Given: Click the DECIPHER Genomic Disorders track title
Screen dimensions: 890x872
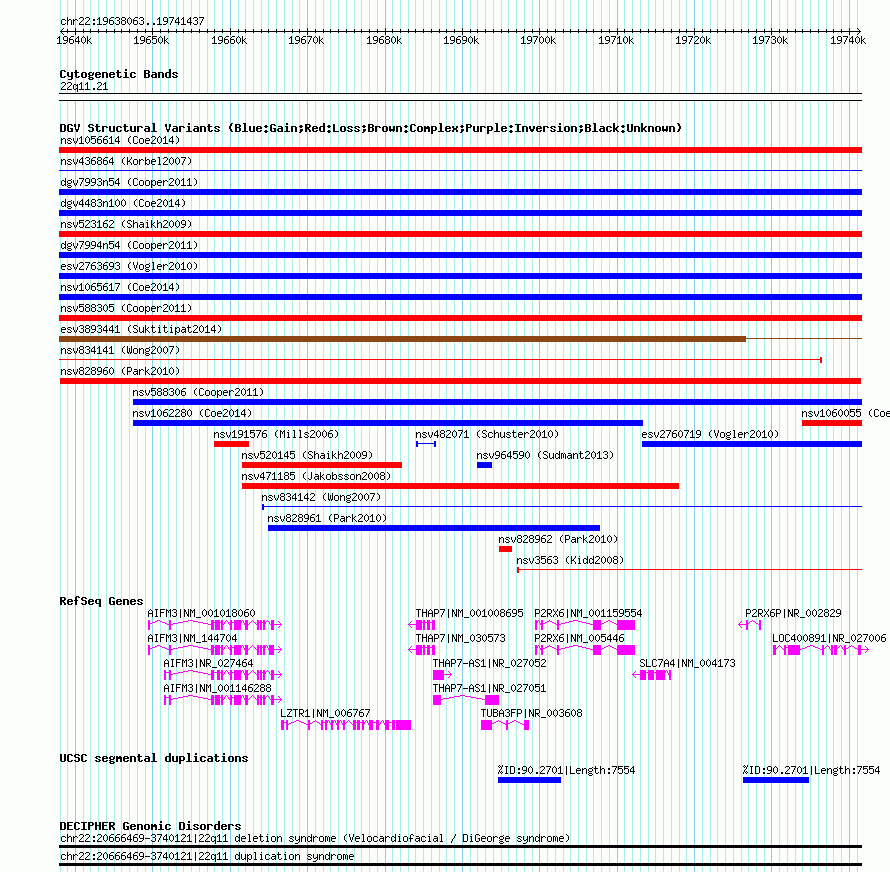Looking at the screenshot, I should click(150, 826).
